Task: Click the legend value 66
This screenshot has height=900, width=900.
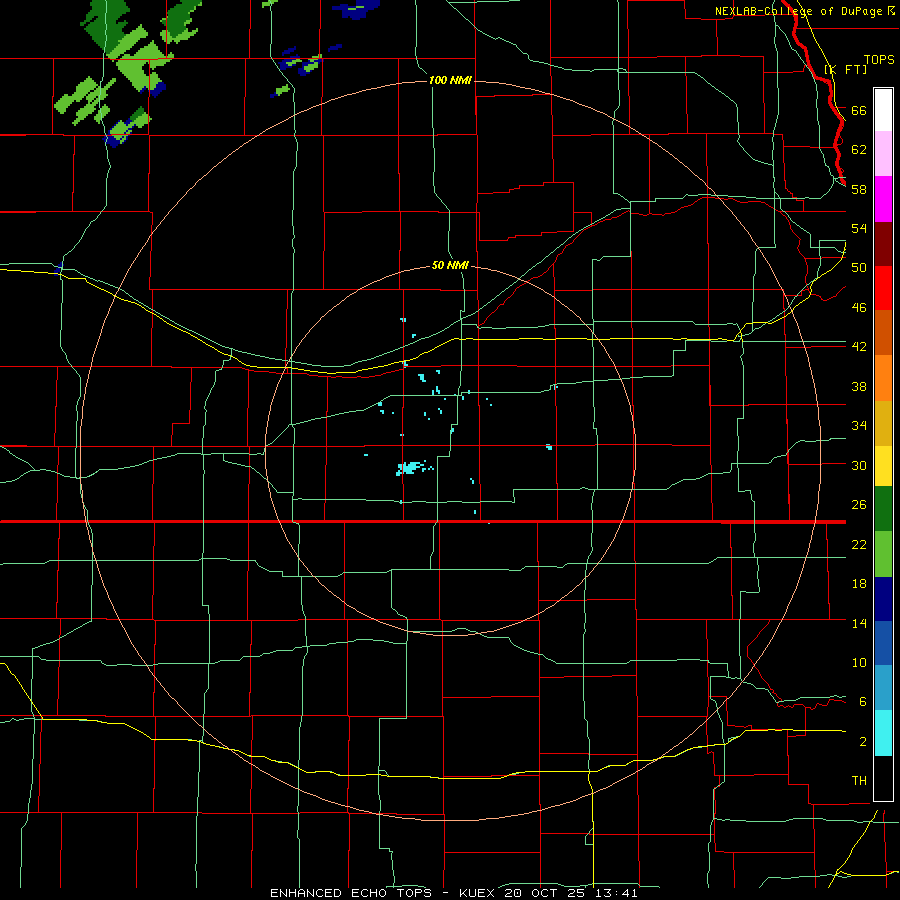Action: [859, 110]
